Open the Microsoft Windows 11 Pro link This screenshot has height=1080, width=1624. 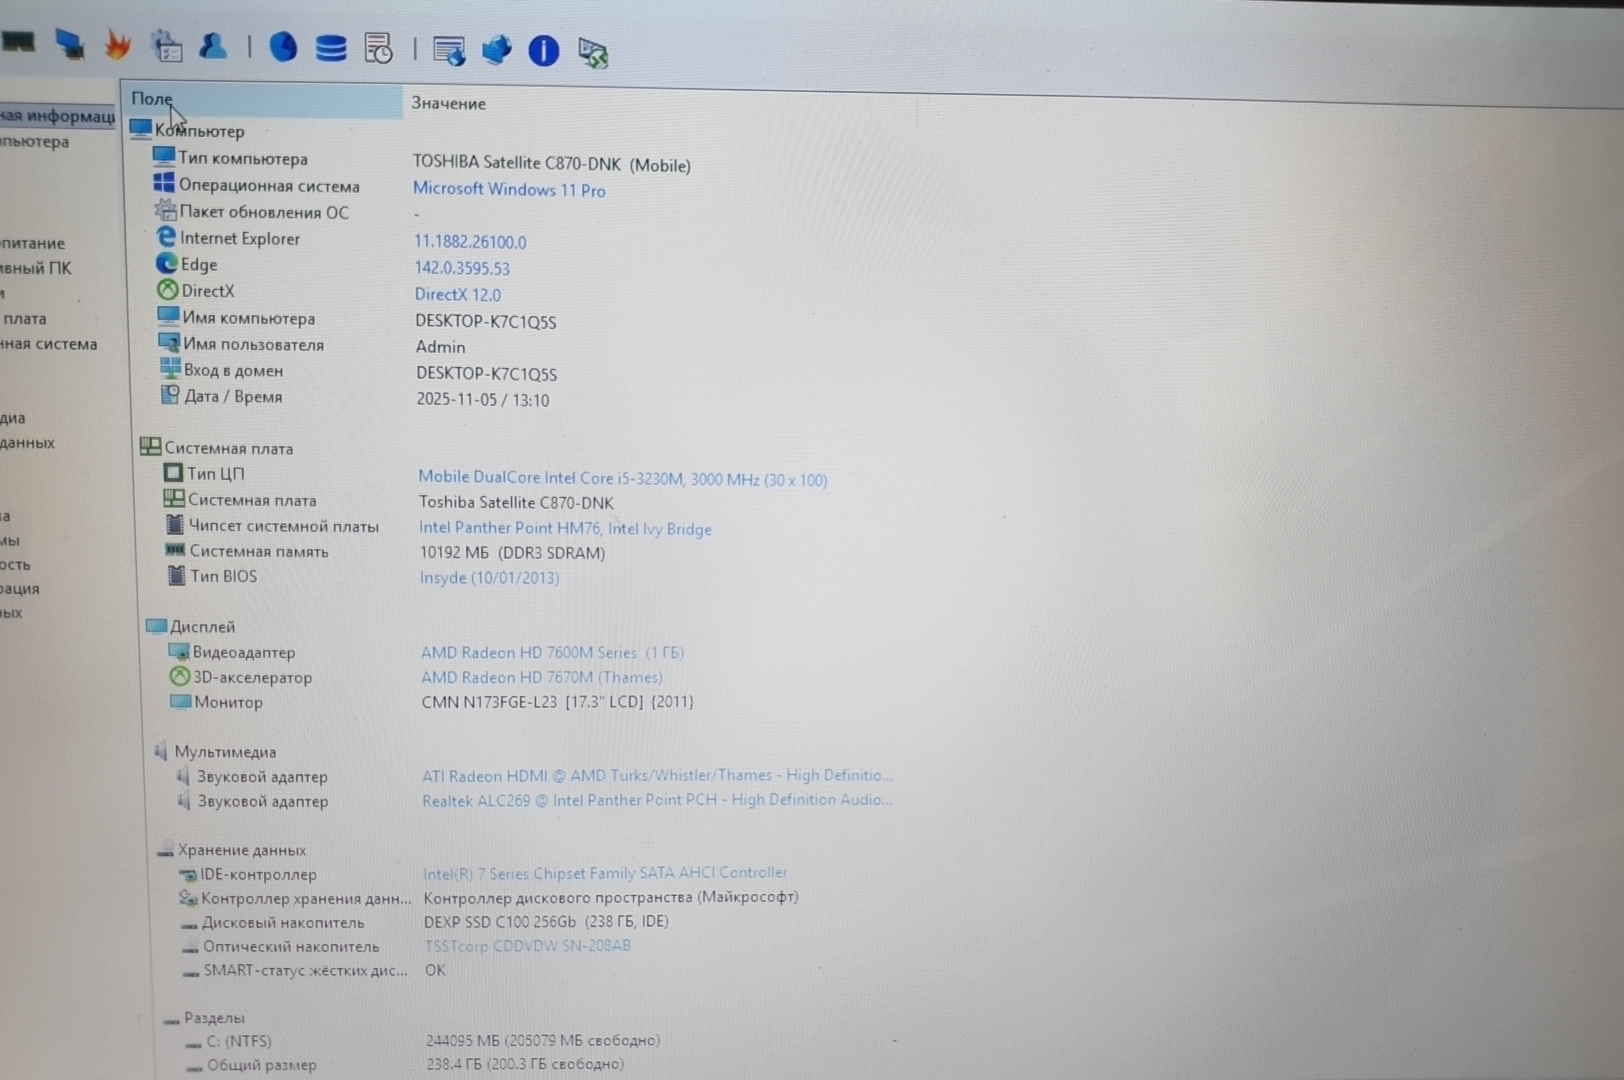coord(508,189)
